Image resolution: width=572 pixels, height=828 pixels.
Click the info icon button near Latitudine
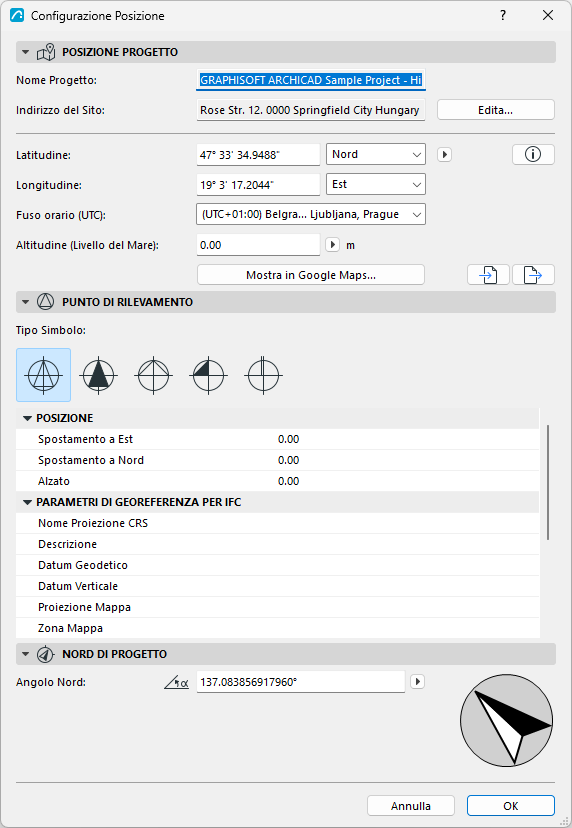533,154
